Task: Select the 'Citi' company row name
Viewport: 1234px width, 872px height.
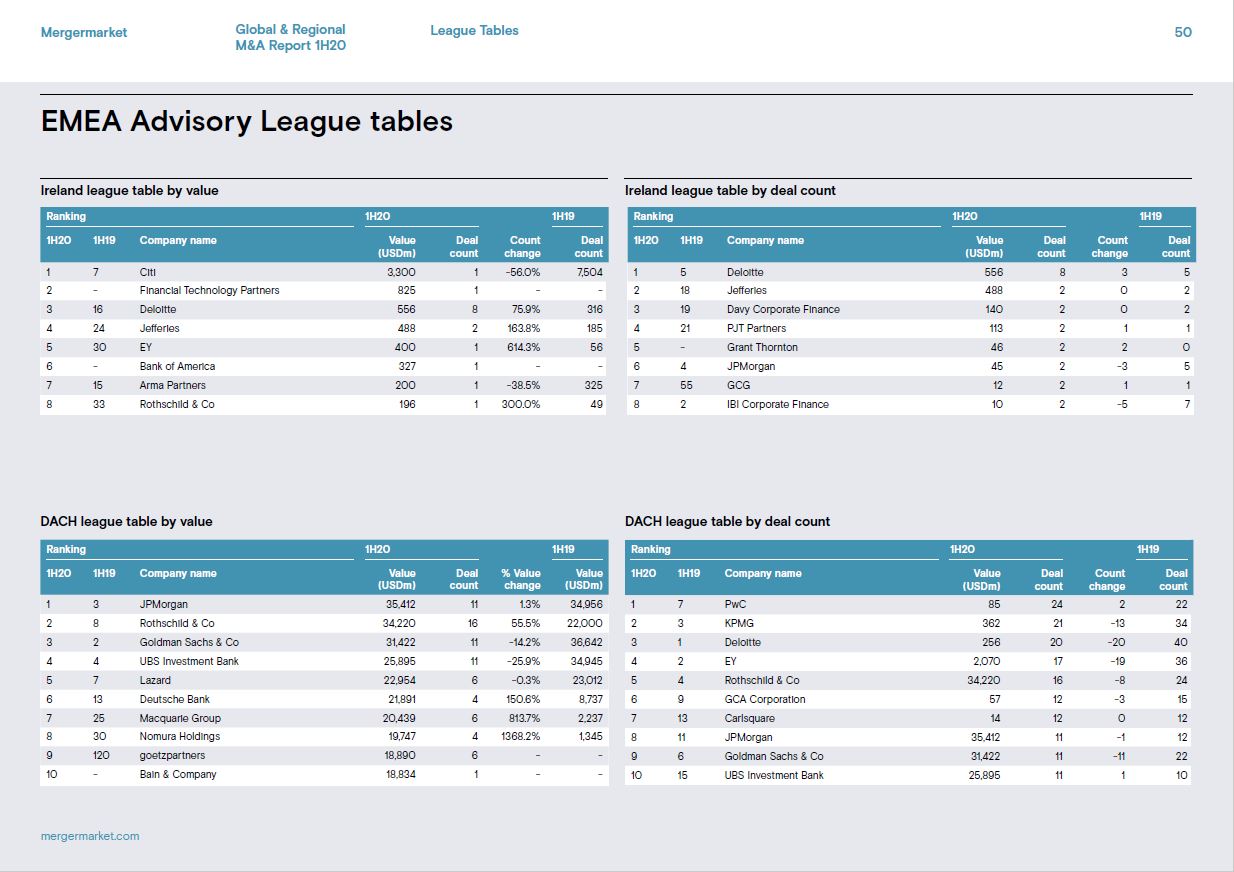Action: (148, 272)
